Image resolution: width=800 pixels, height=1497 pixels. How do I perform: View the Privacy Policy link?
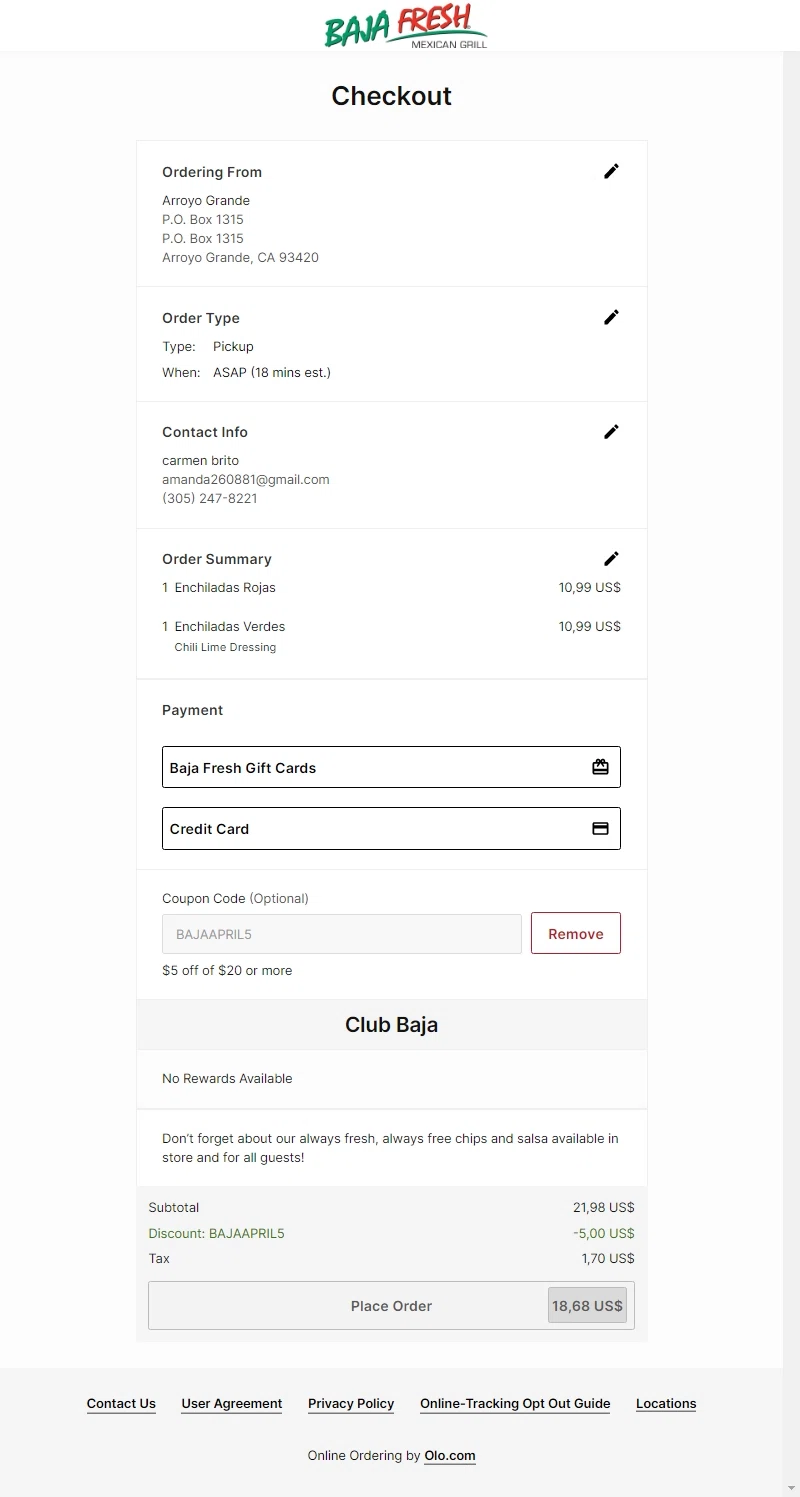[351, 1403]
